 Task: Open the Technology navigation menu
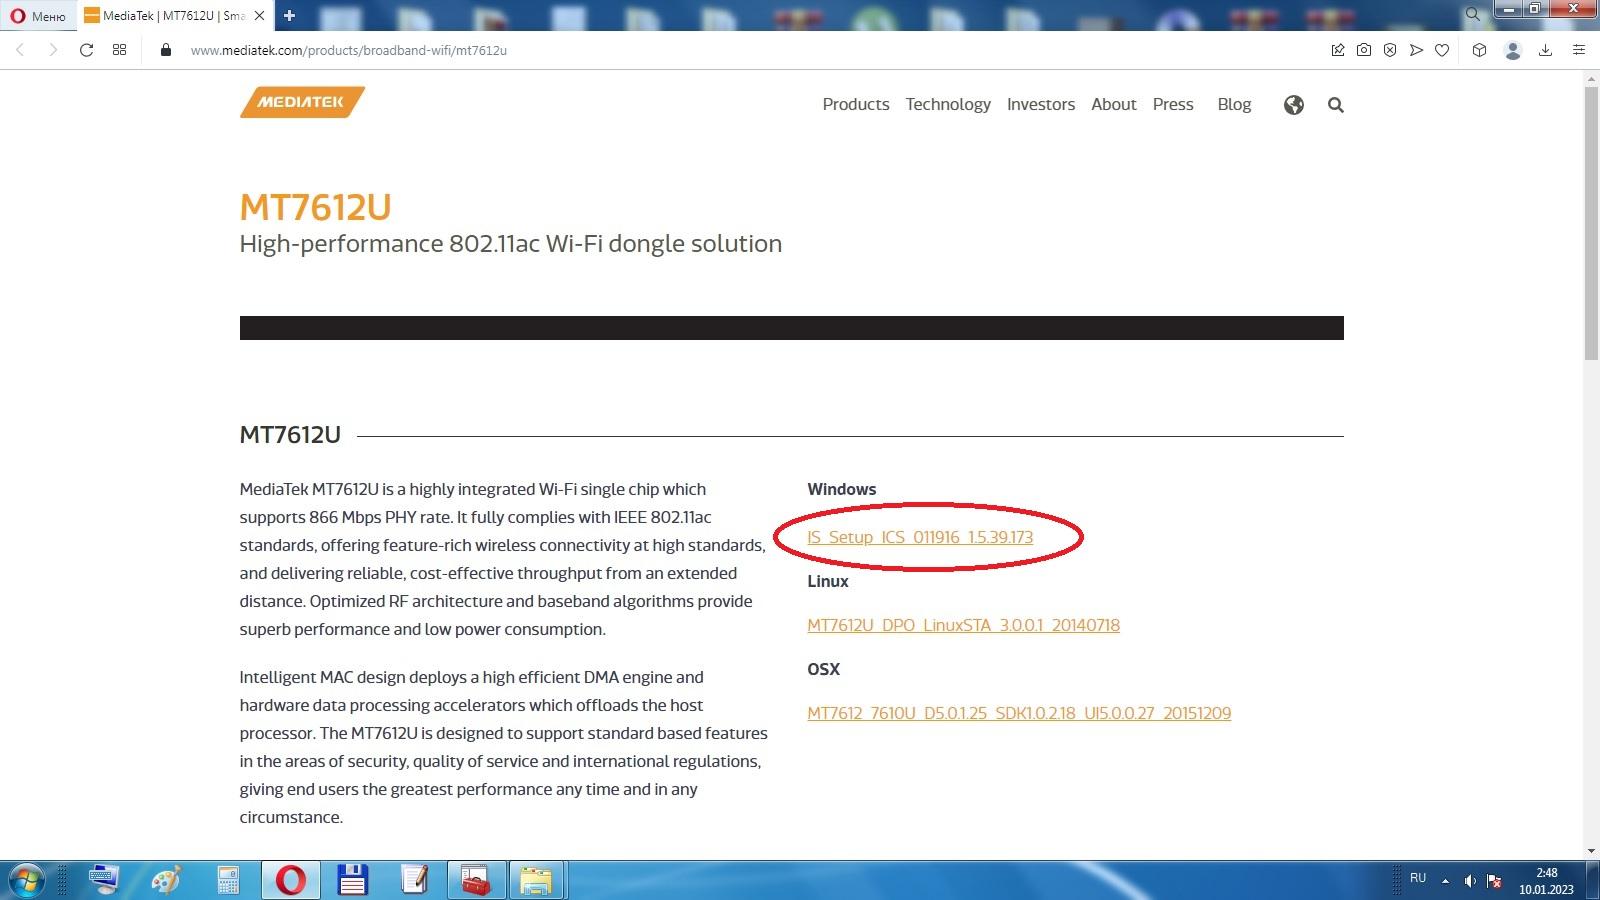(x=948, y=104)
